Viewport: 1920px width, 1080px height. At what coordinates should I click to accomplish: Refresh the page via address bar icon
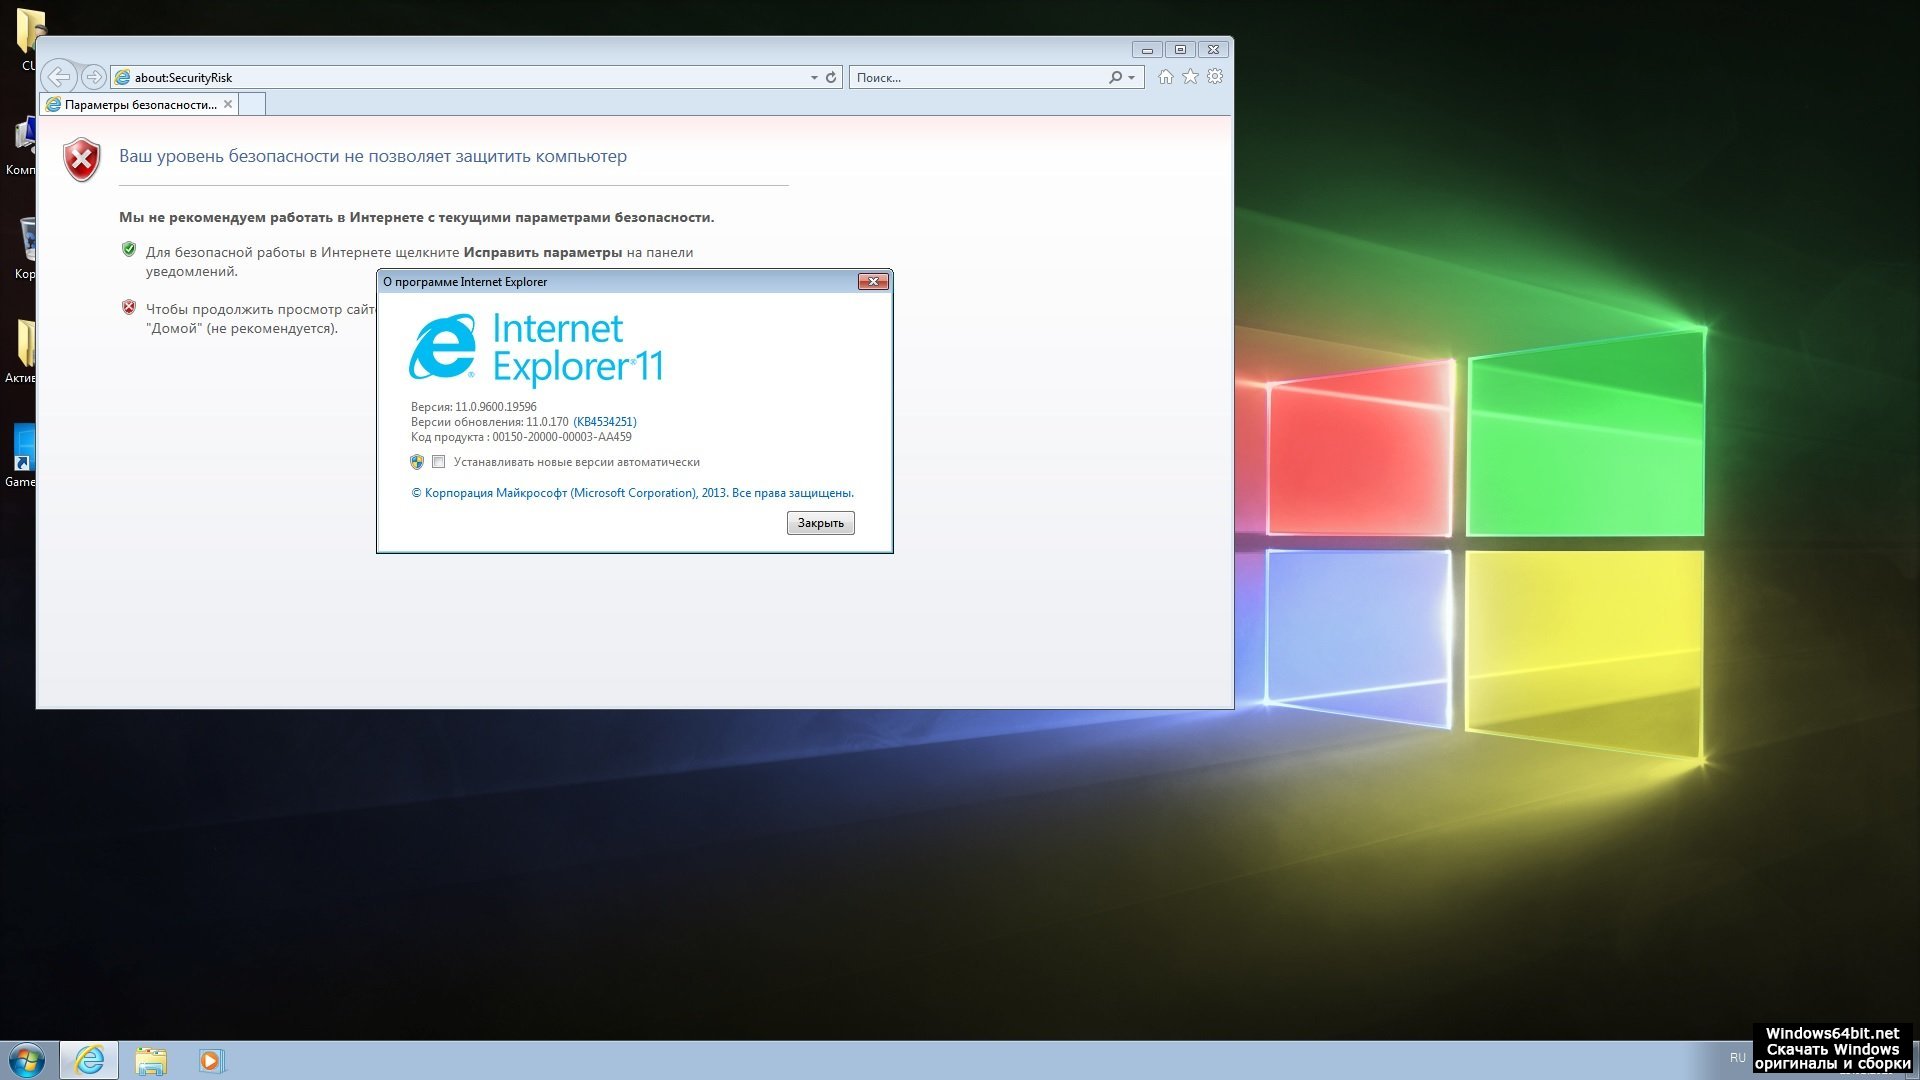[830, 77]
